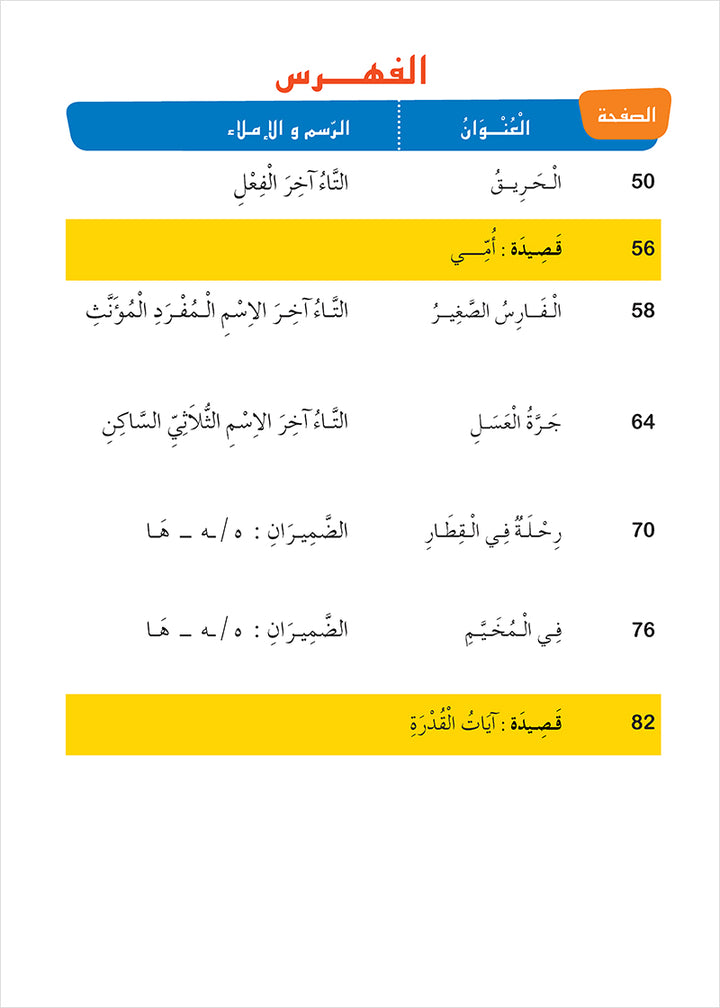Screen dimensions: 720x1008
Task: Click page number 56 in yellow row
Action: [643, 248]
